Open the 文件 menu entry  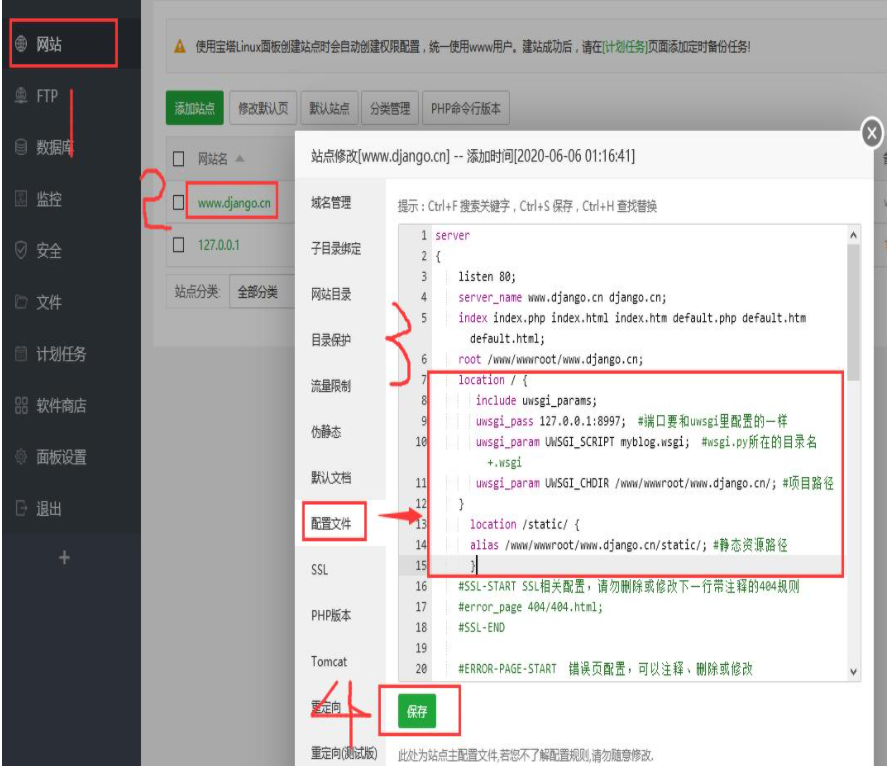49,302
